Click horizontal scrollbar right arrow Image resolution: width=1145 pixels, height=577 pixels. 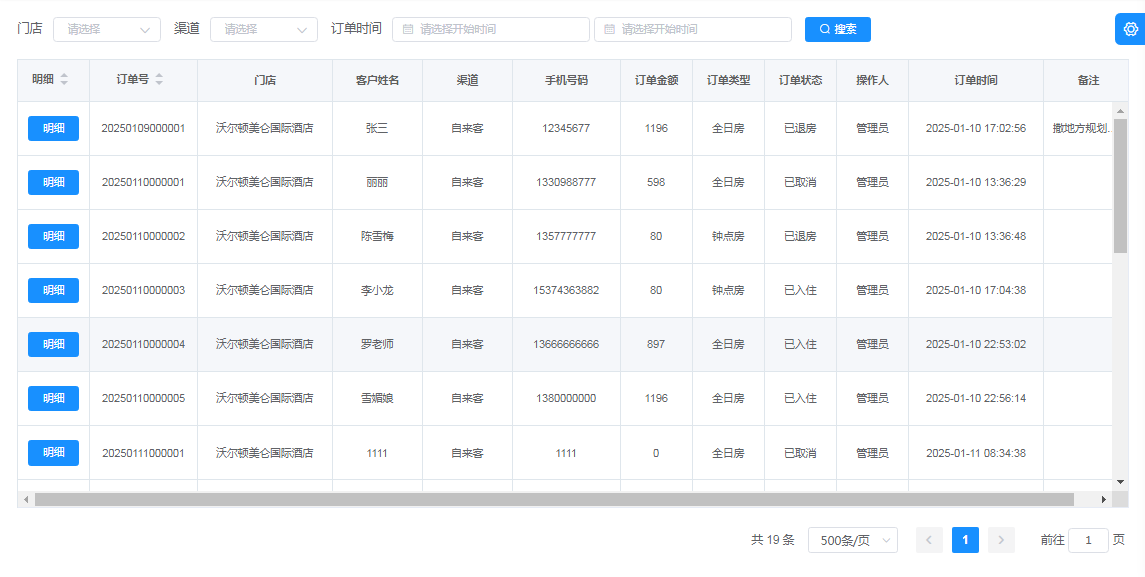(x=1104, y=499)
